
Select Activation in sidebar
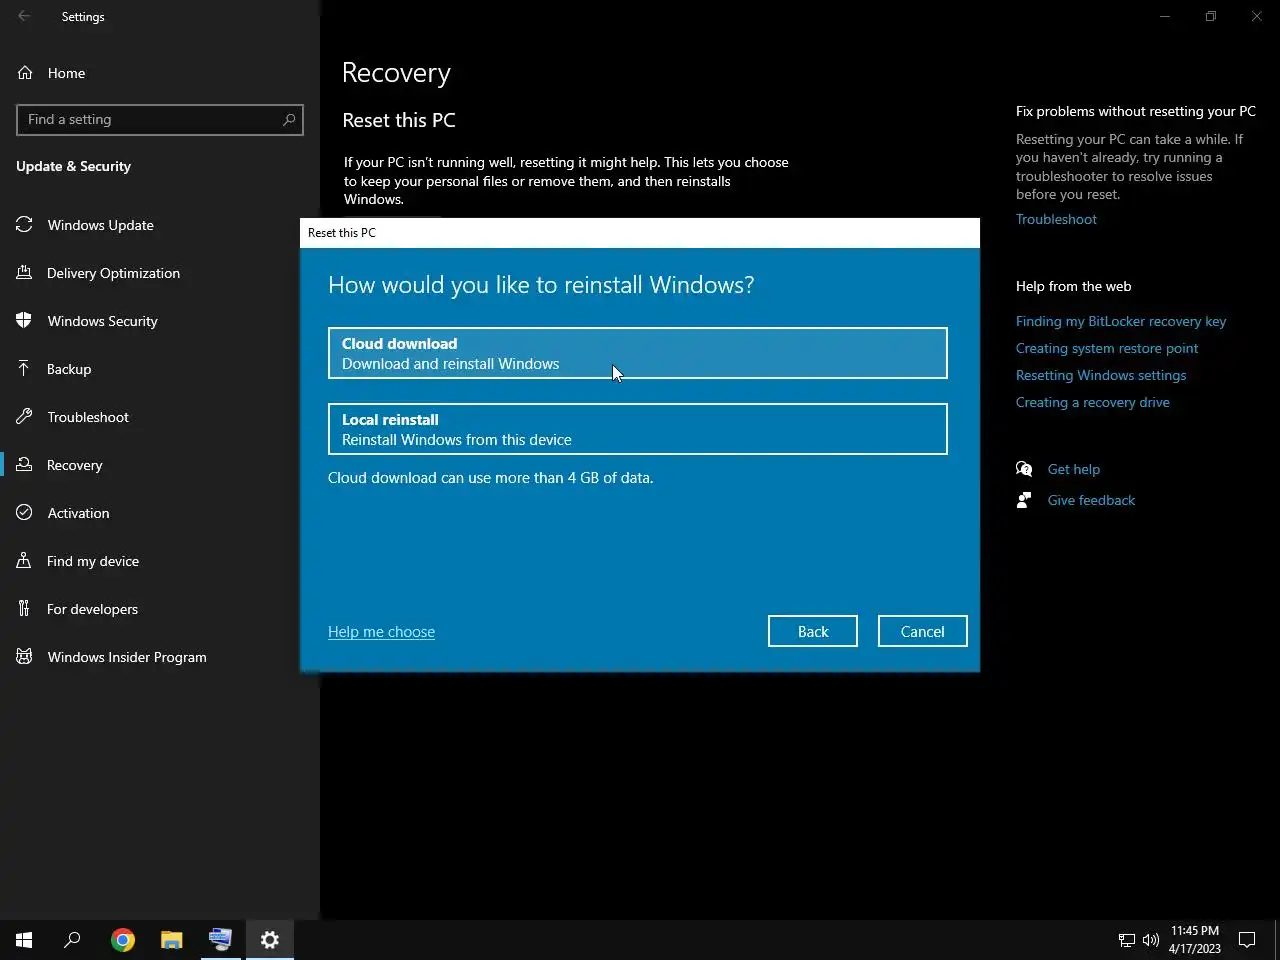[160, 513]
